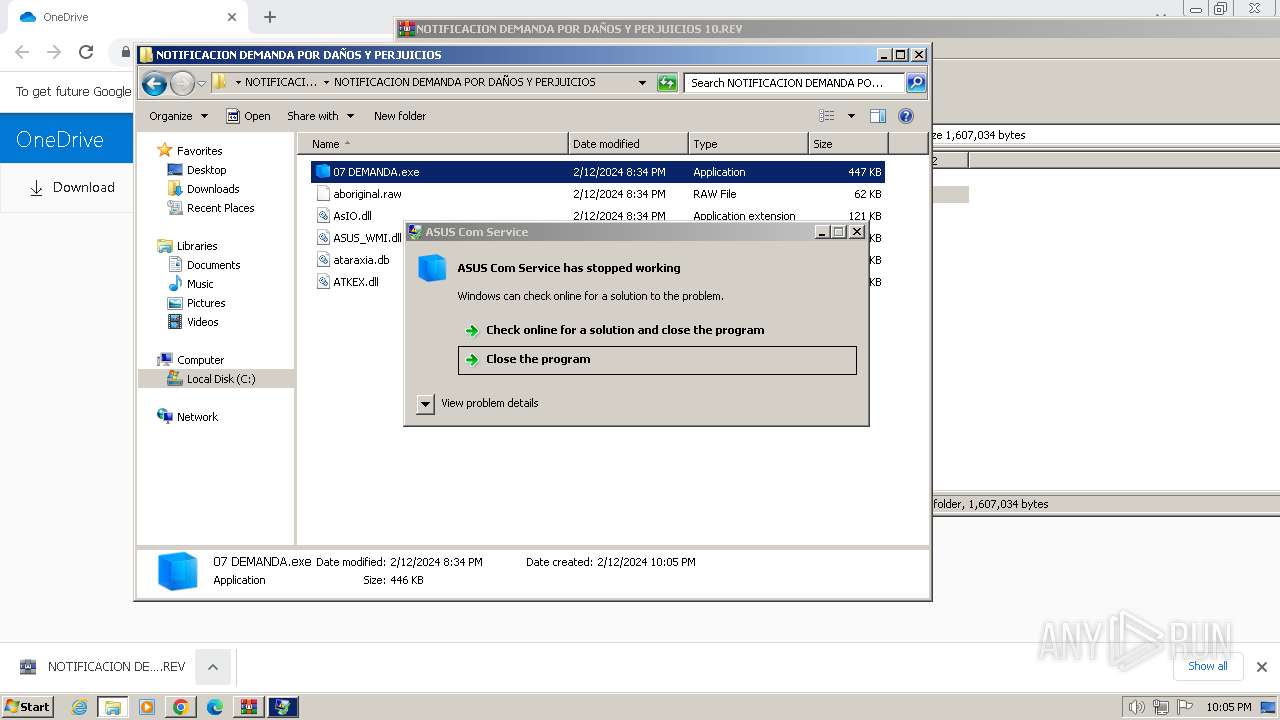The height and width of the screenshot is (720, 1280).
Task: Open Windows Media Player from taskbar
Action: pos(147,707)
